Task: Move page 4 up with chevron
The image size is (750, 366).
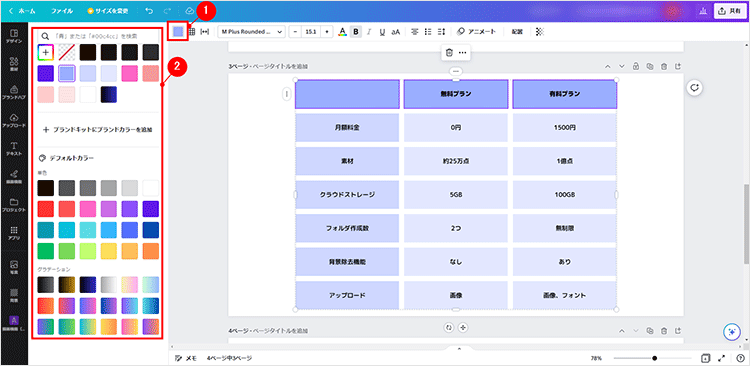Action: tap(622, 331)
